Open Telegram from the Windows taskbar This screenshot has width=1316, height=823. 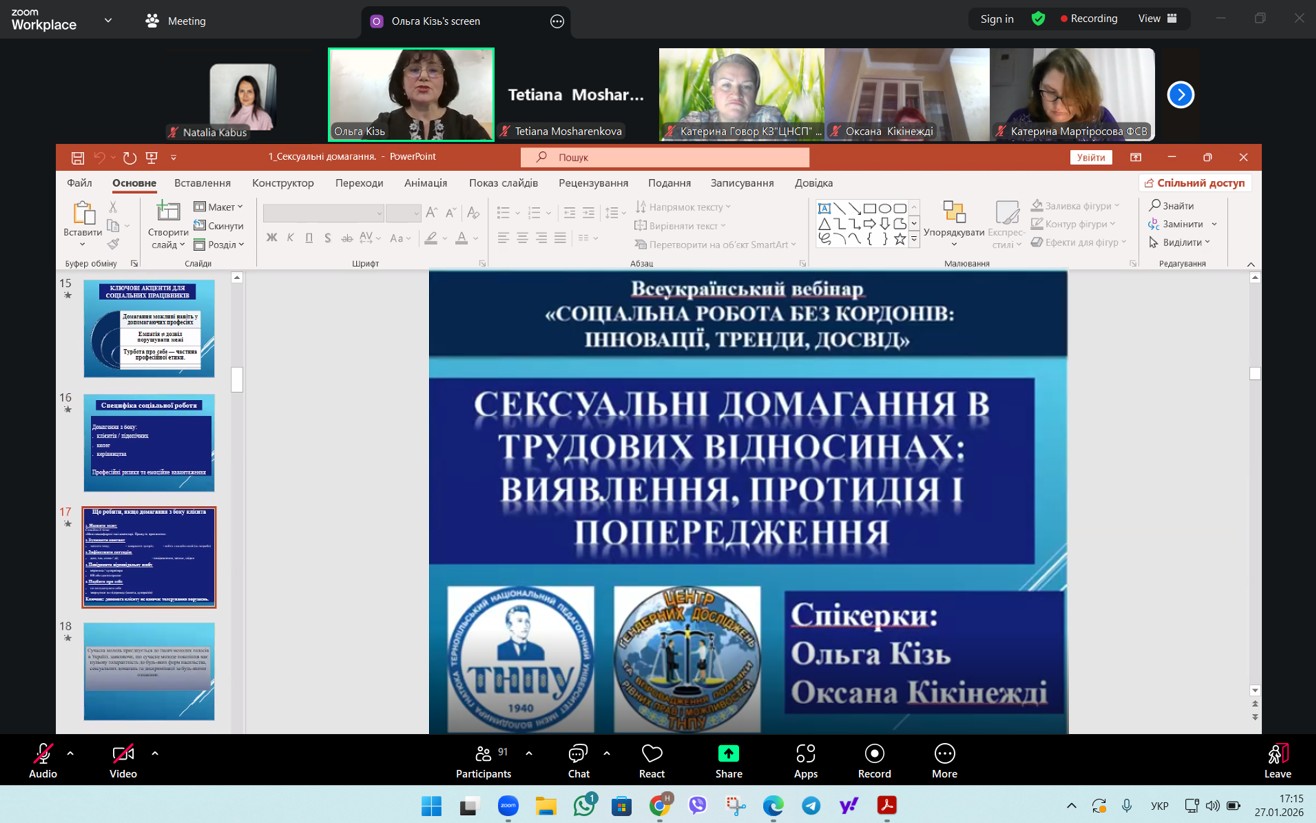811,806
